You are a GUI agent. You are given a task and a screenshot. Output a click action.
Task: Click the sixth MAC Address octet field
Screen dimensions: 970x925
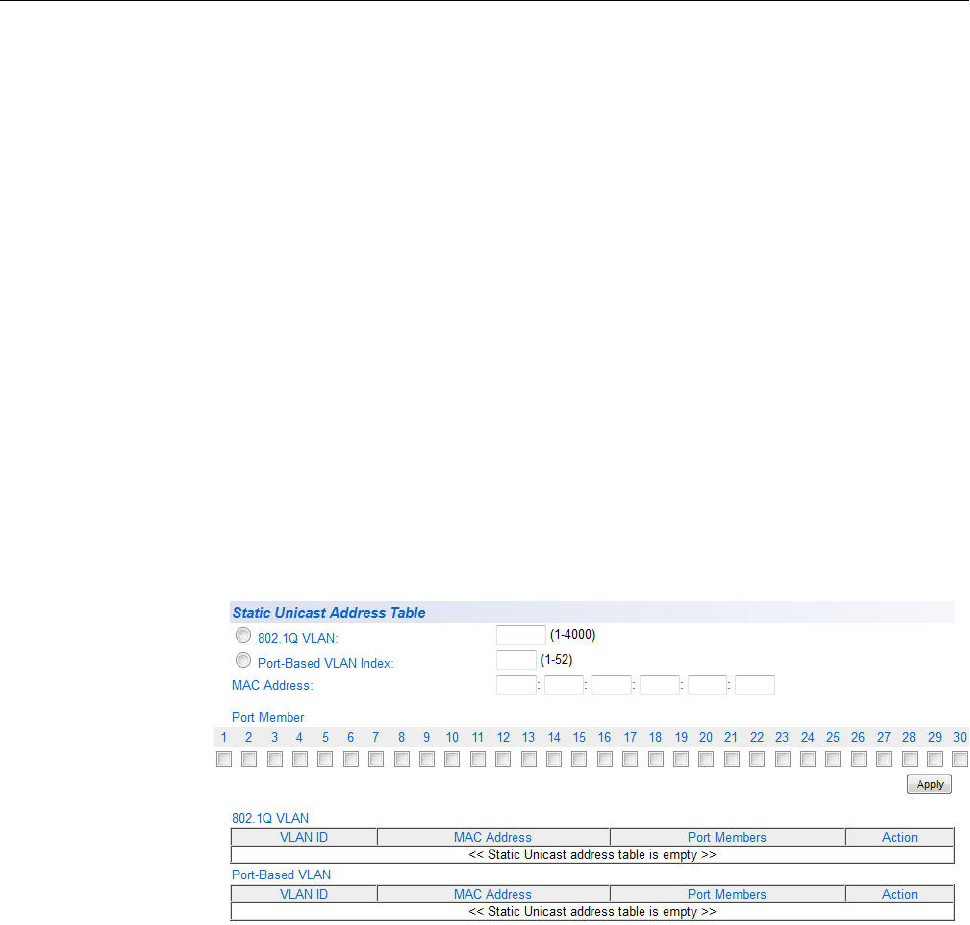pyautogui.click(x=755, y=685)
